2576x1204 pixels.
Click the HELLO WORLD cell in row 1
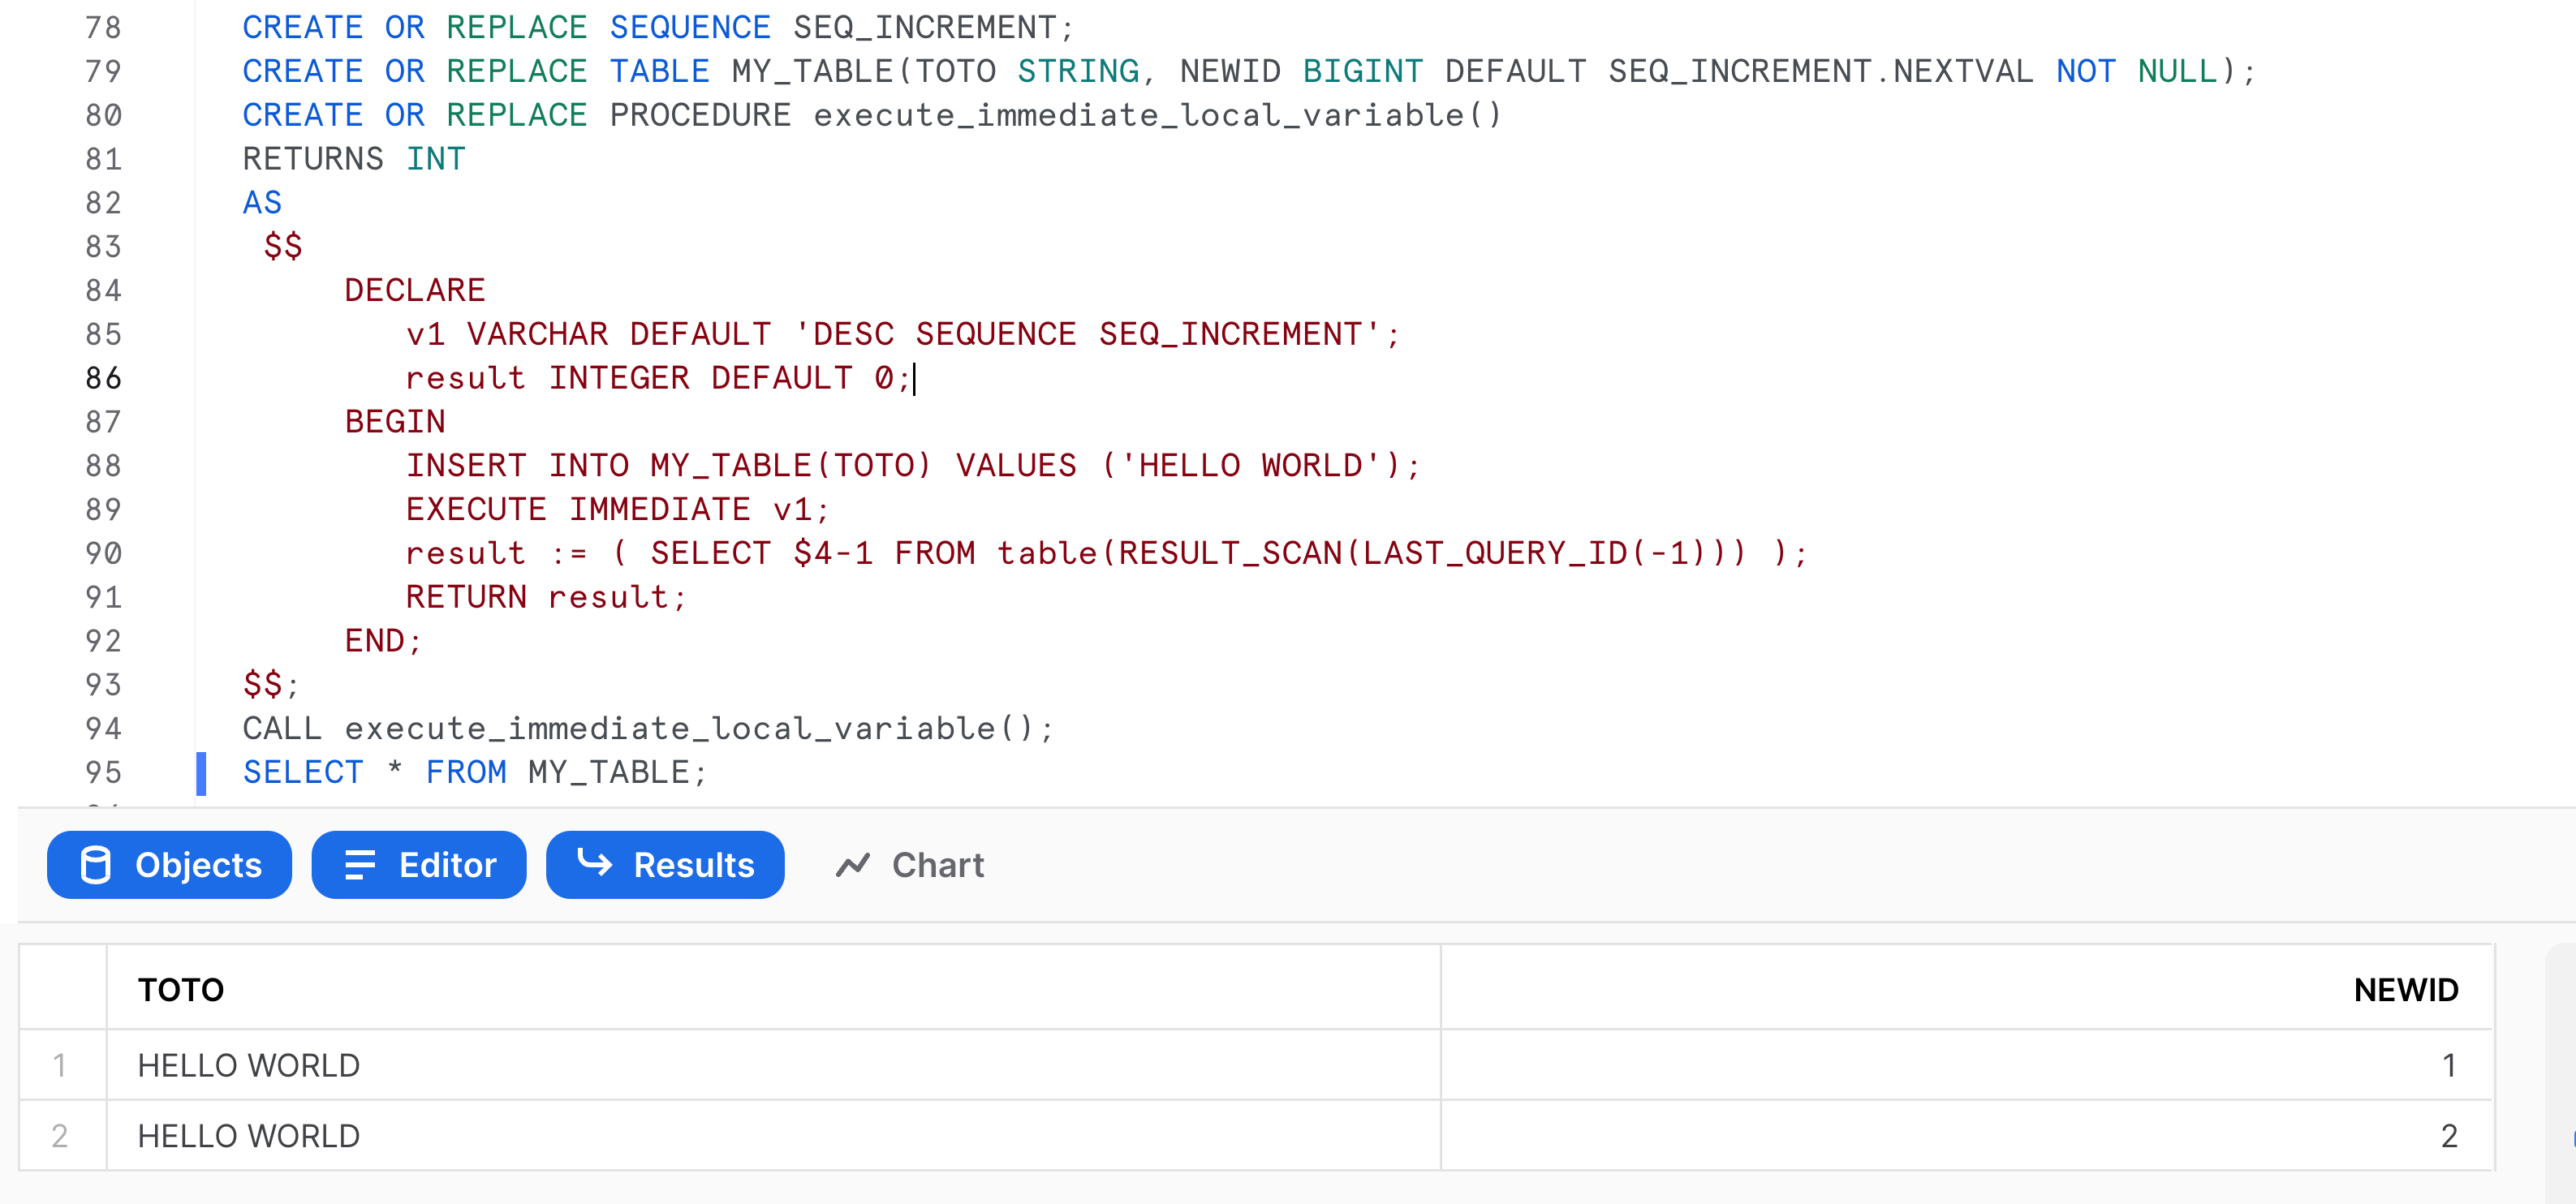(x=248, y=1064)
